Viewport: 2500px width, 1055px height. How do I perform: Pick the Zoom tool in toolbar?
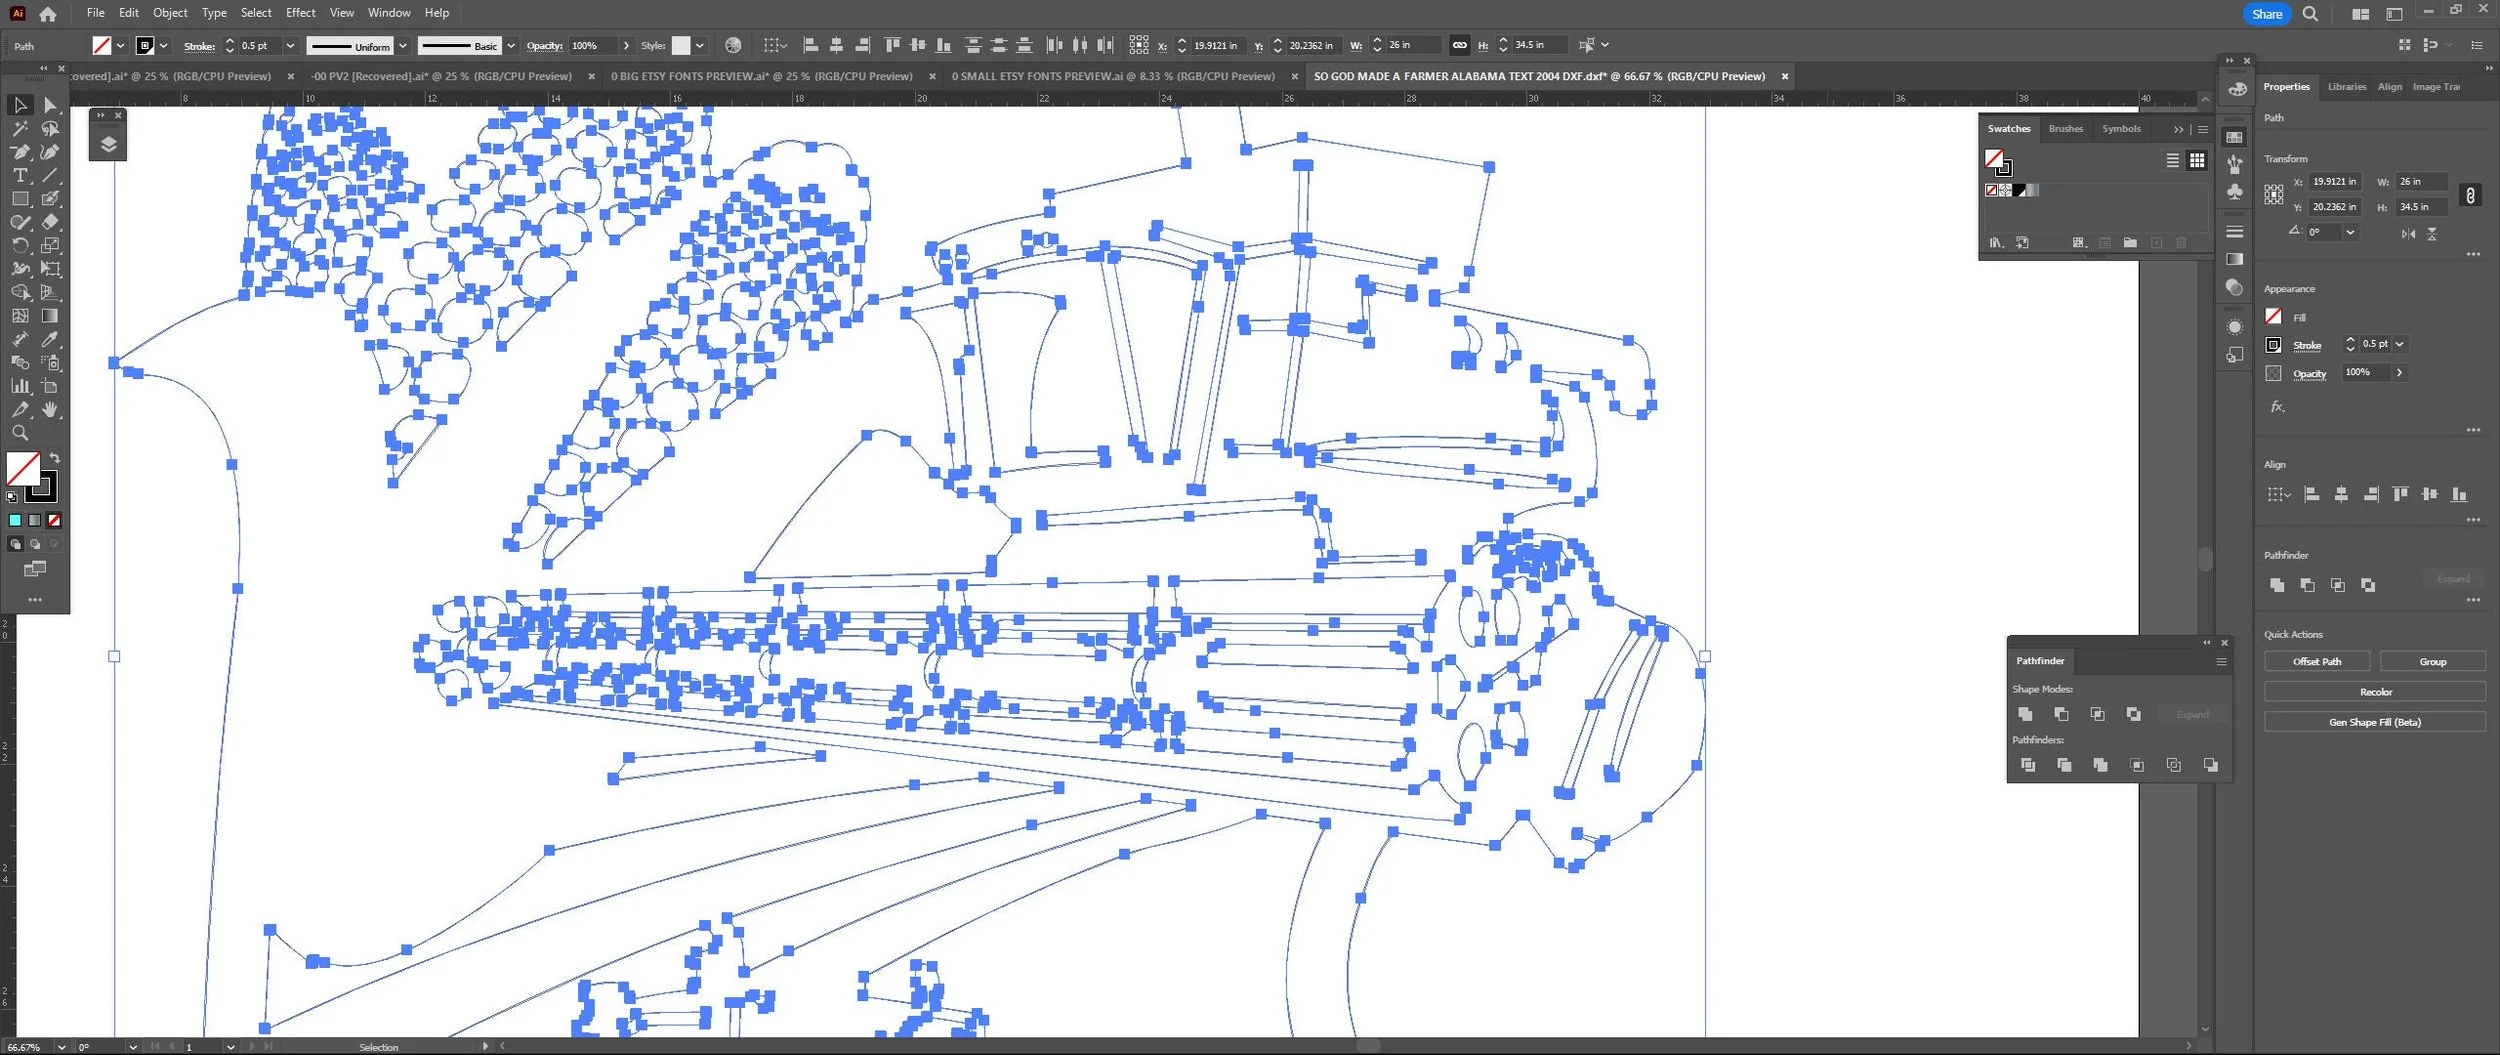click(20, 433)
